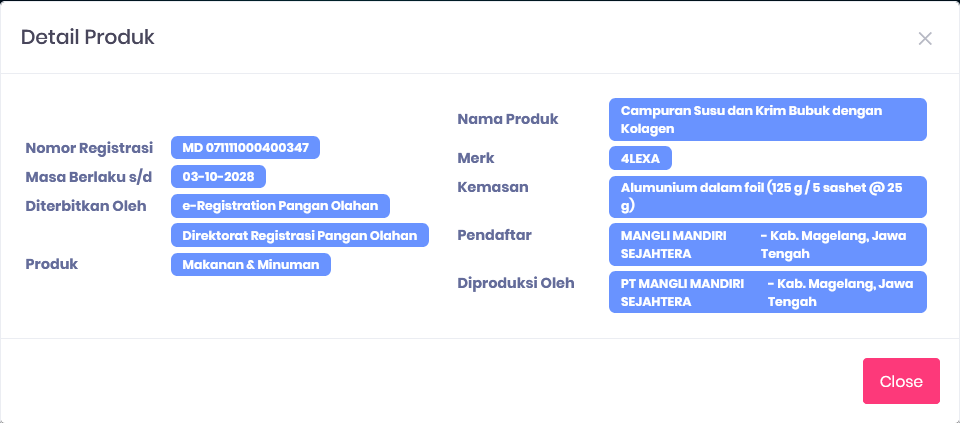Click the registration number badge MD 071111000400347

pyautogui.click(x=245, y=148)
